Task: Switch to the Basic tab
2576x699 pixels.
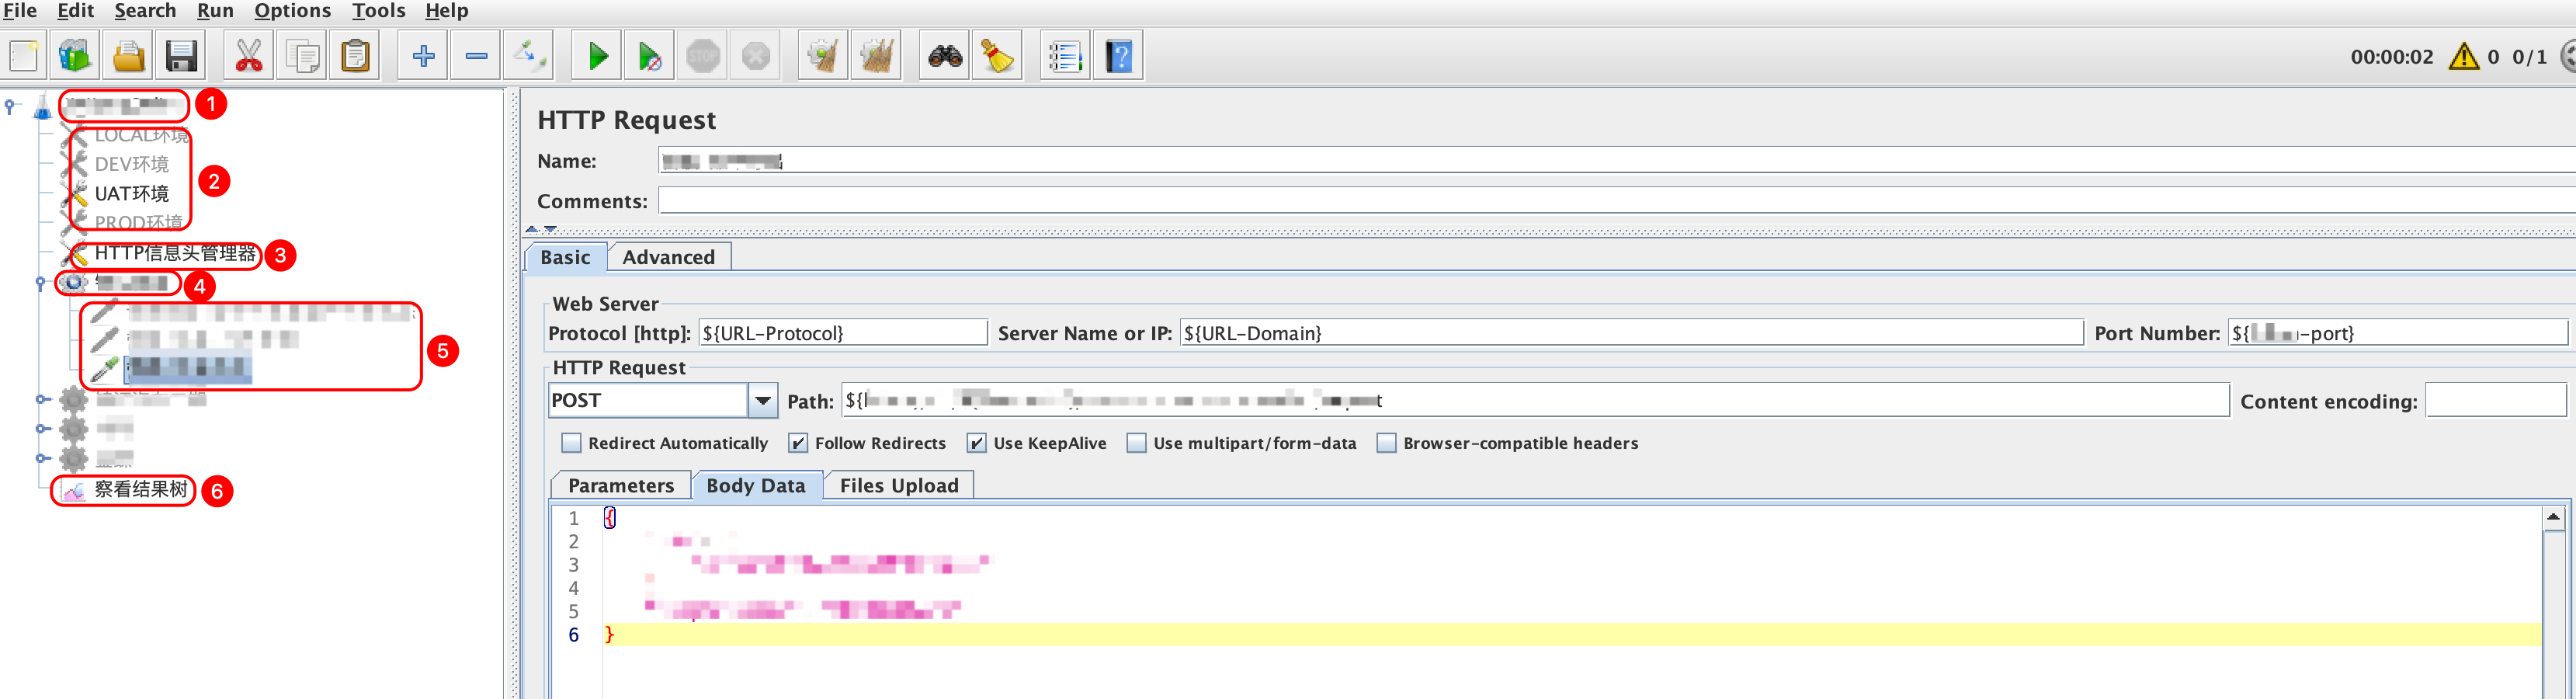Action: [x=566, y=257]
